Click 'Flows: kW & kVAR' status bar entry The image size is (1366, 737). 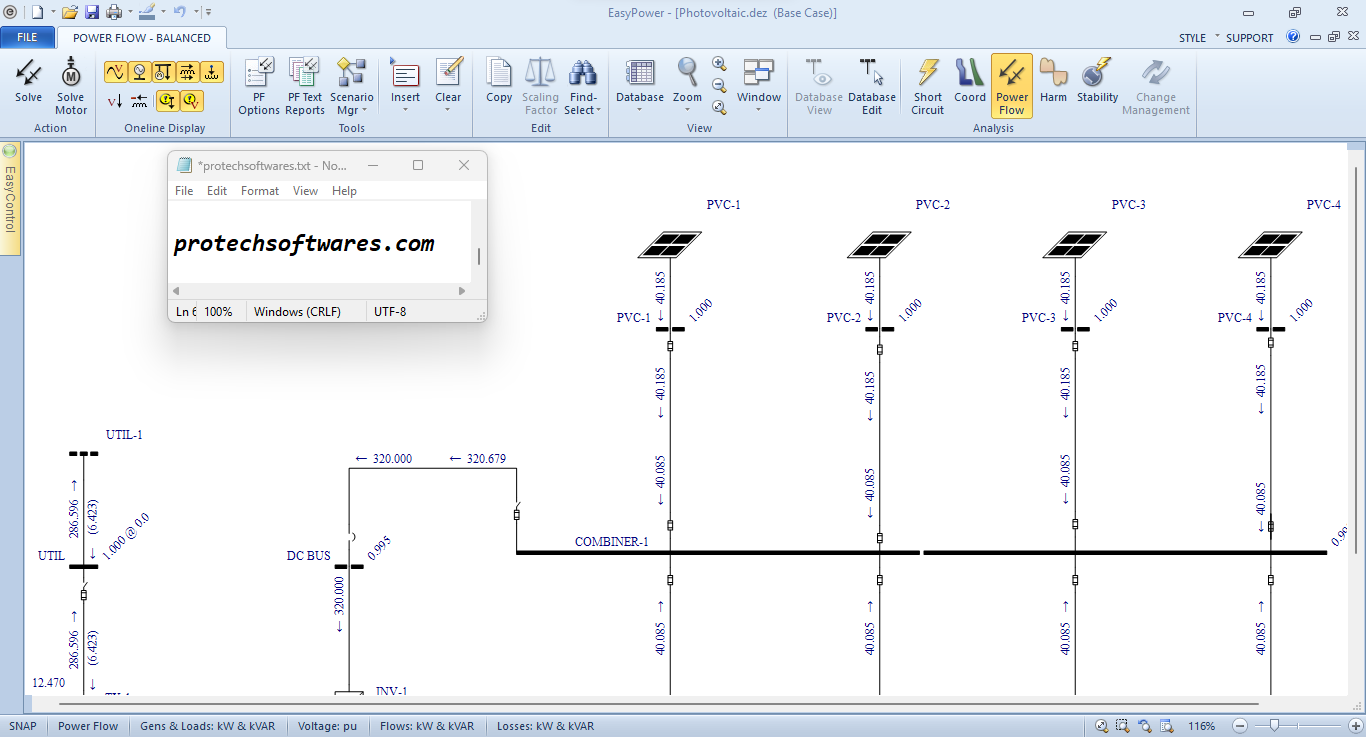427,726
